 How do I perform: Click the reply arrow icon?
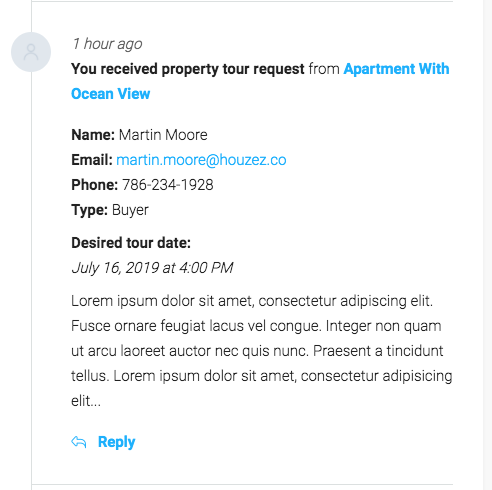79,442
